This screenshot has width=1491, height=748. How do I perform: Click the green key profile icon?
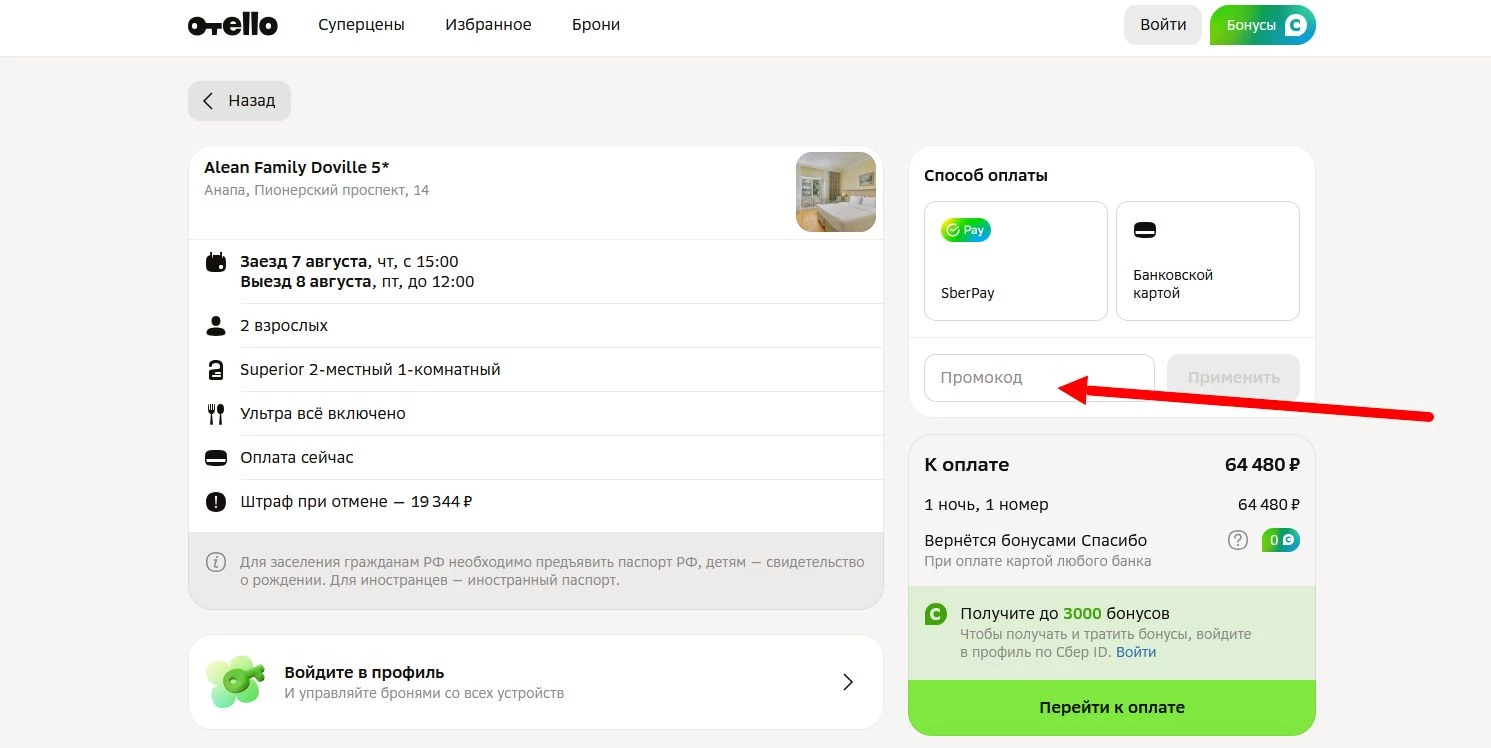235,682
